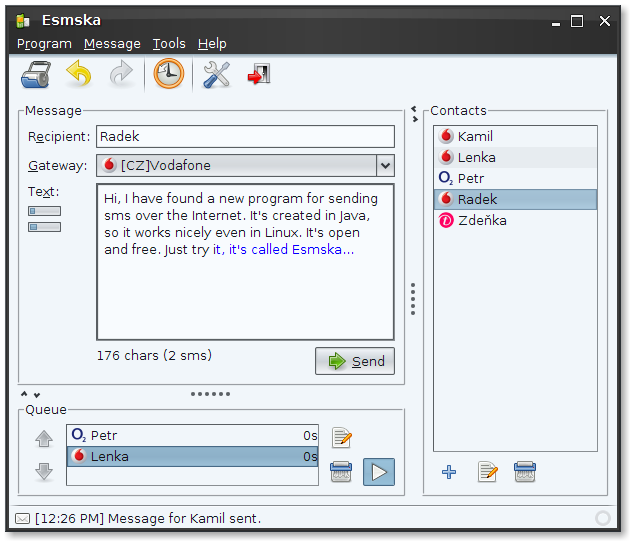Select contact Radek in Contacts list
This screenshot has height=541, width=630.
click(515, 199)
